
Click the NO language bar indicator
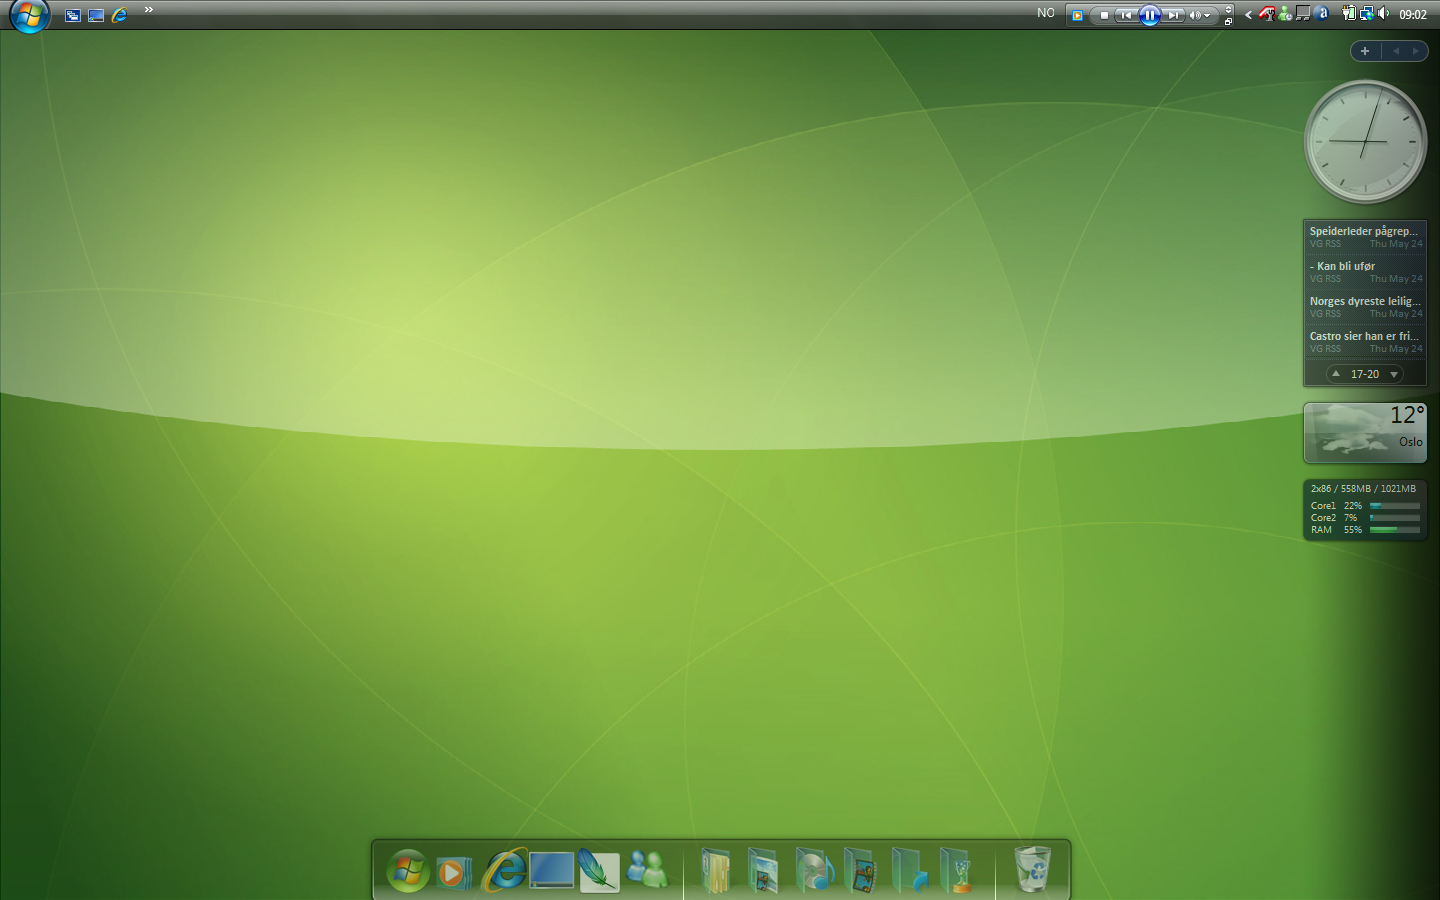coord(1046,13)
